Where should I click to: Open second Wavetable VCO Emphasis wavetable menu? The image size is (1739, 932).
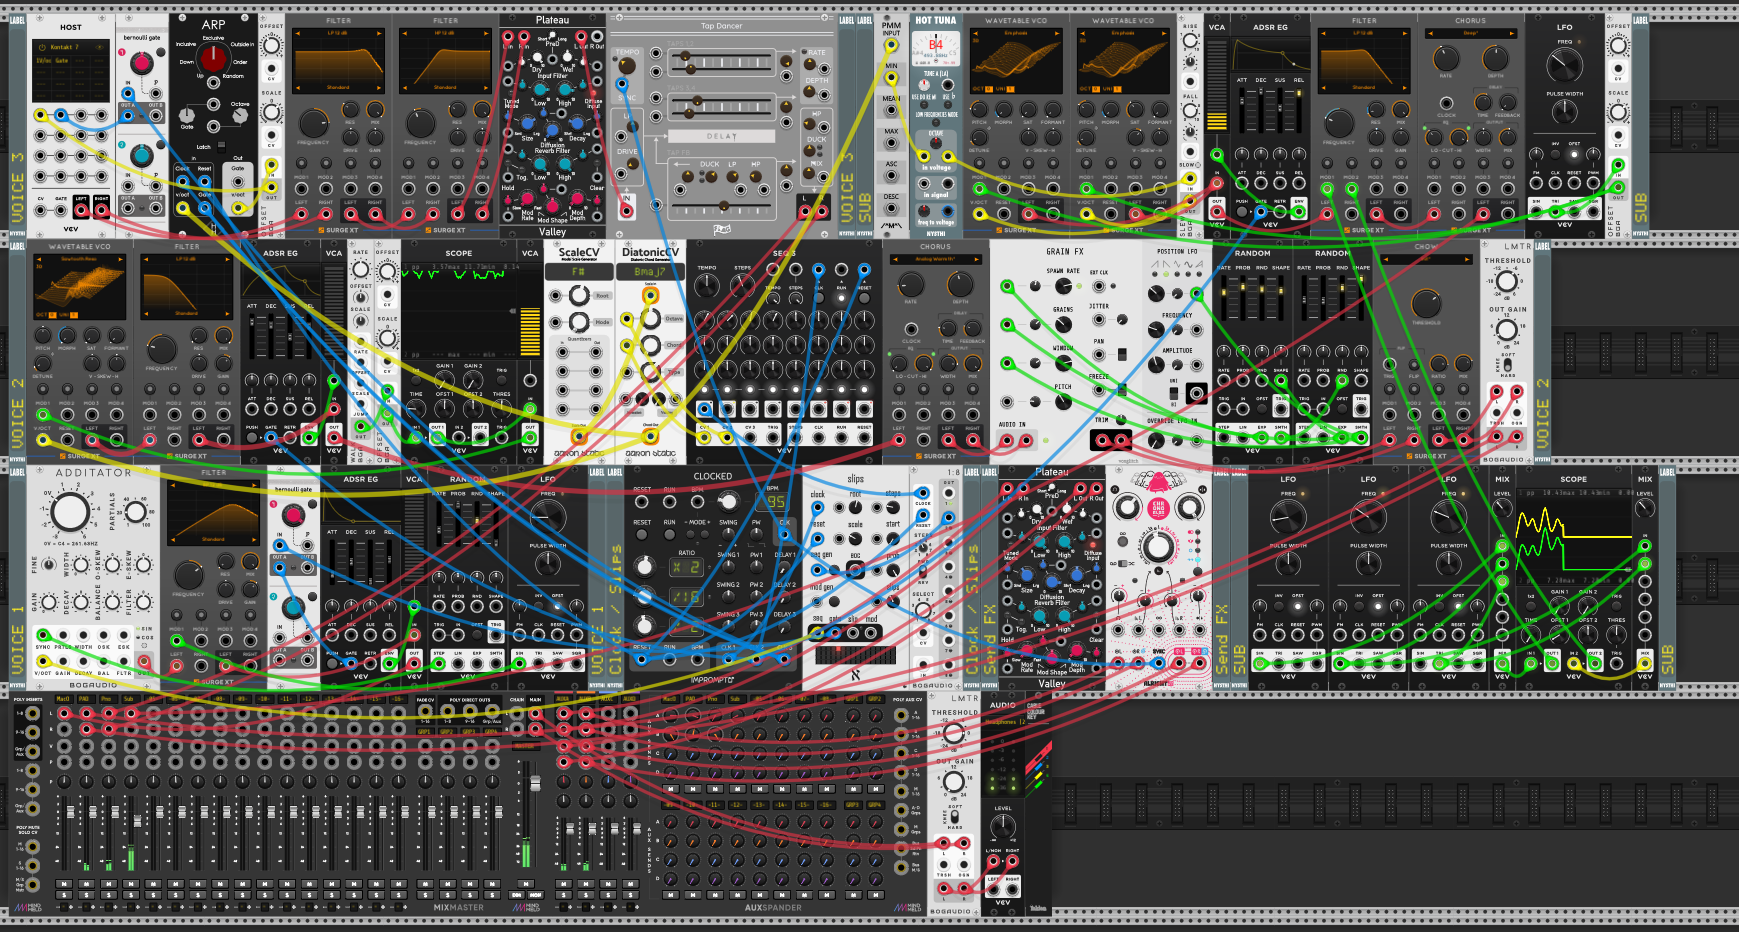(1123, 33)
